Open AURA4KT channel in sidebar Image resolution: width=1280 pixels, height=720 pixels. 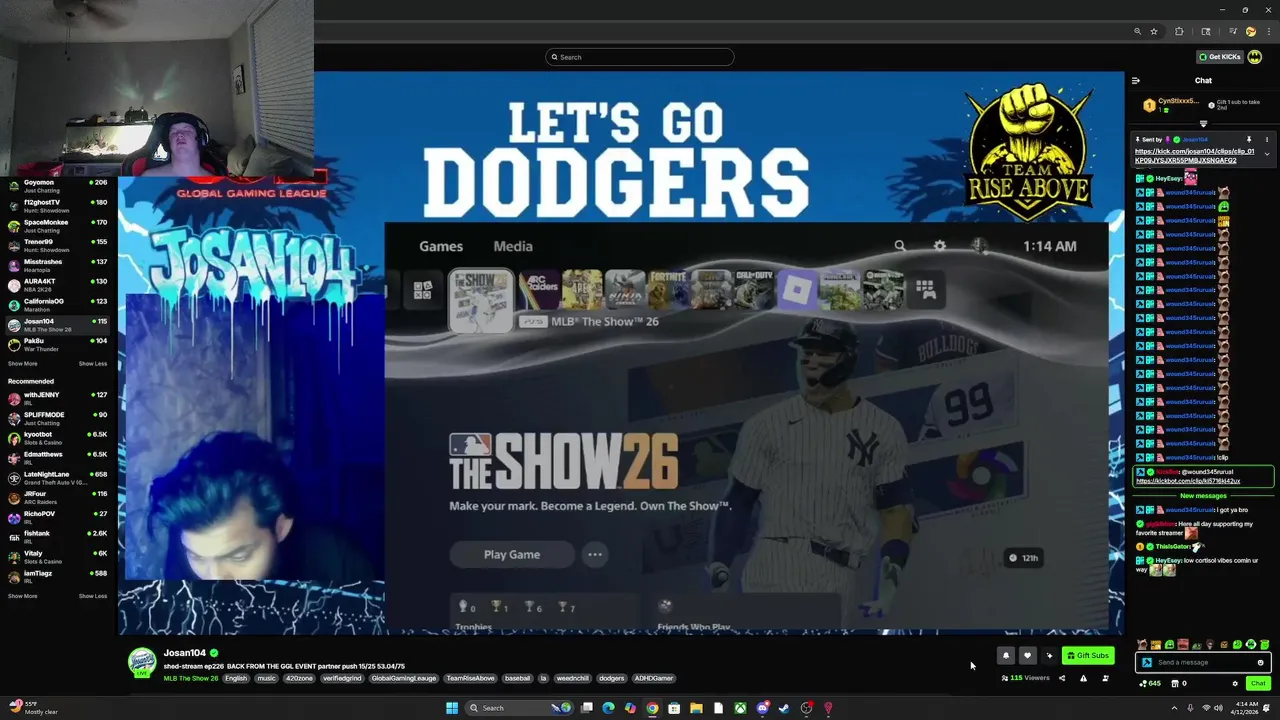click(58, 285)
